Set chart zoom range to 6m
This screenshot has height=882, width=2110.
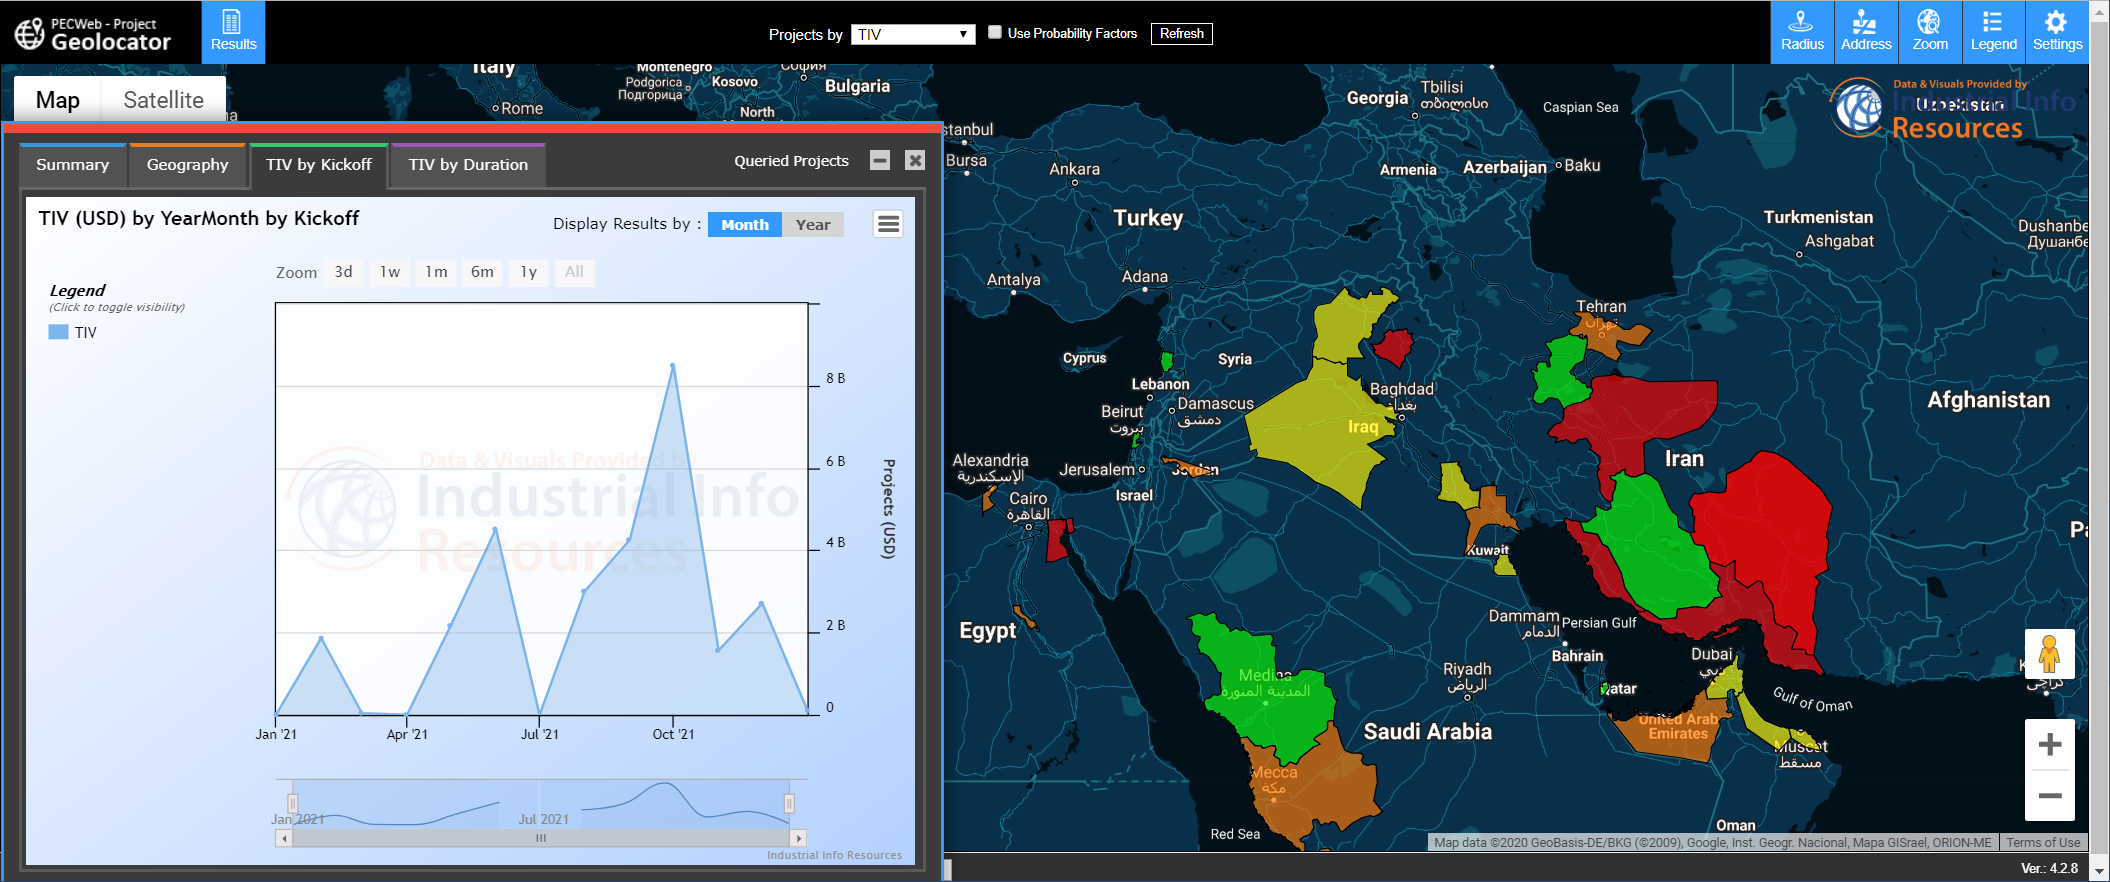coord(482,272)
